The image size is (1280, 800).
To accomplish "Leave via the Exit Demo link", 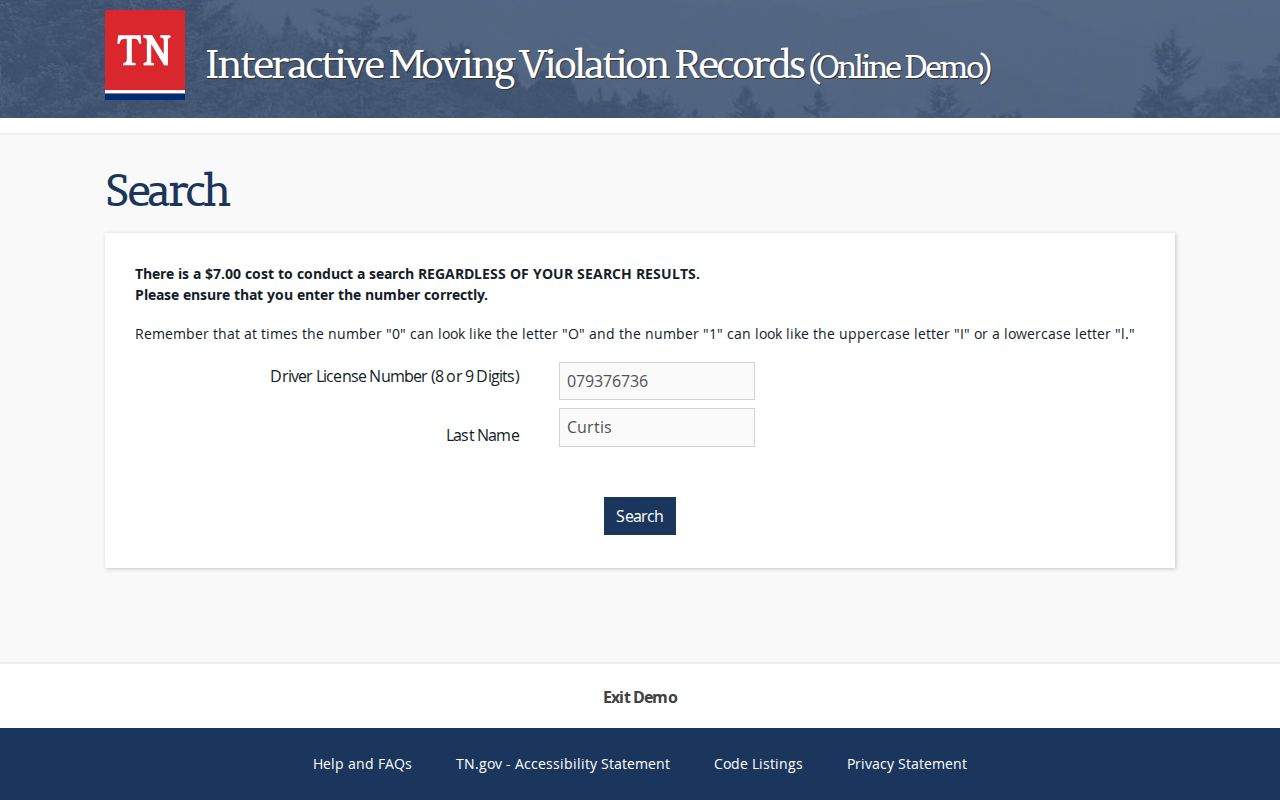I will coord(640,697).
